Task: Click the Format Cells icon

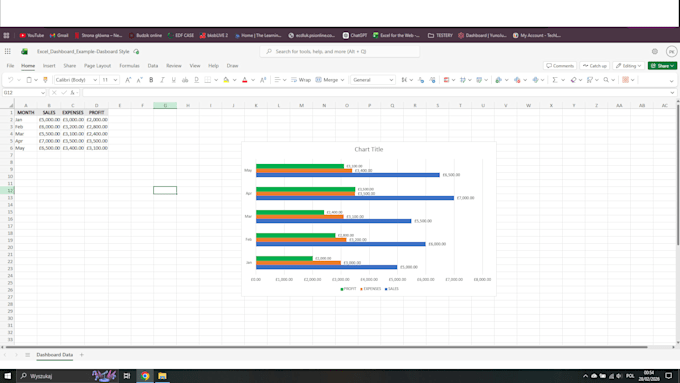Action: point(536,80)
